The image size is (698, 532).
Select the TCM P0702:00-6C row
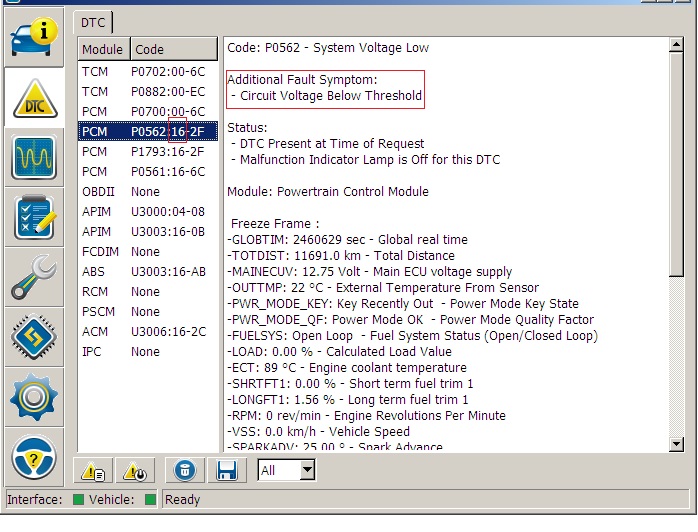click(x=147, y=71)
